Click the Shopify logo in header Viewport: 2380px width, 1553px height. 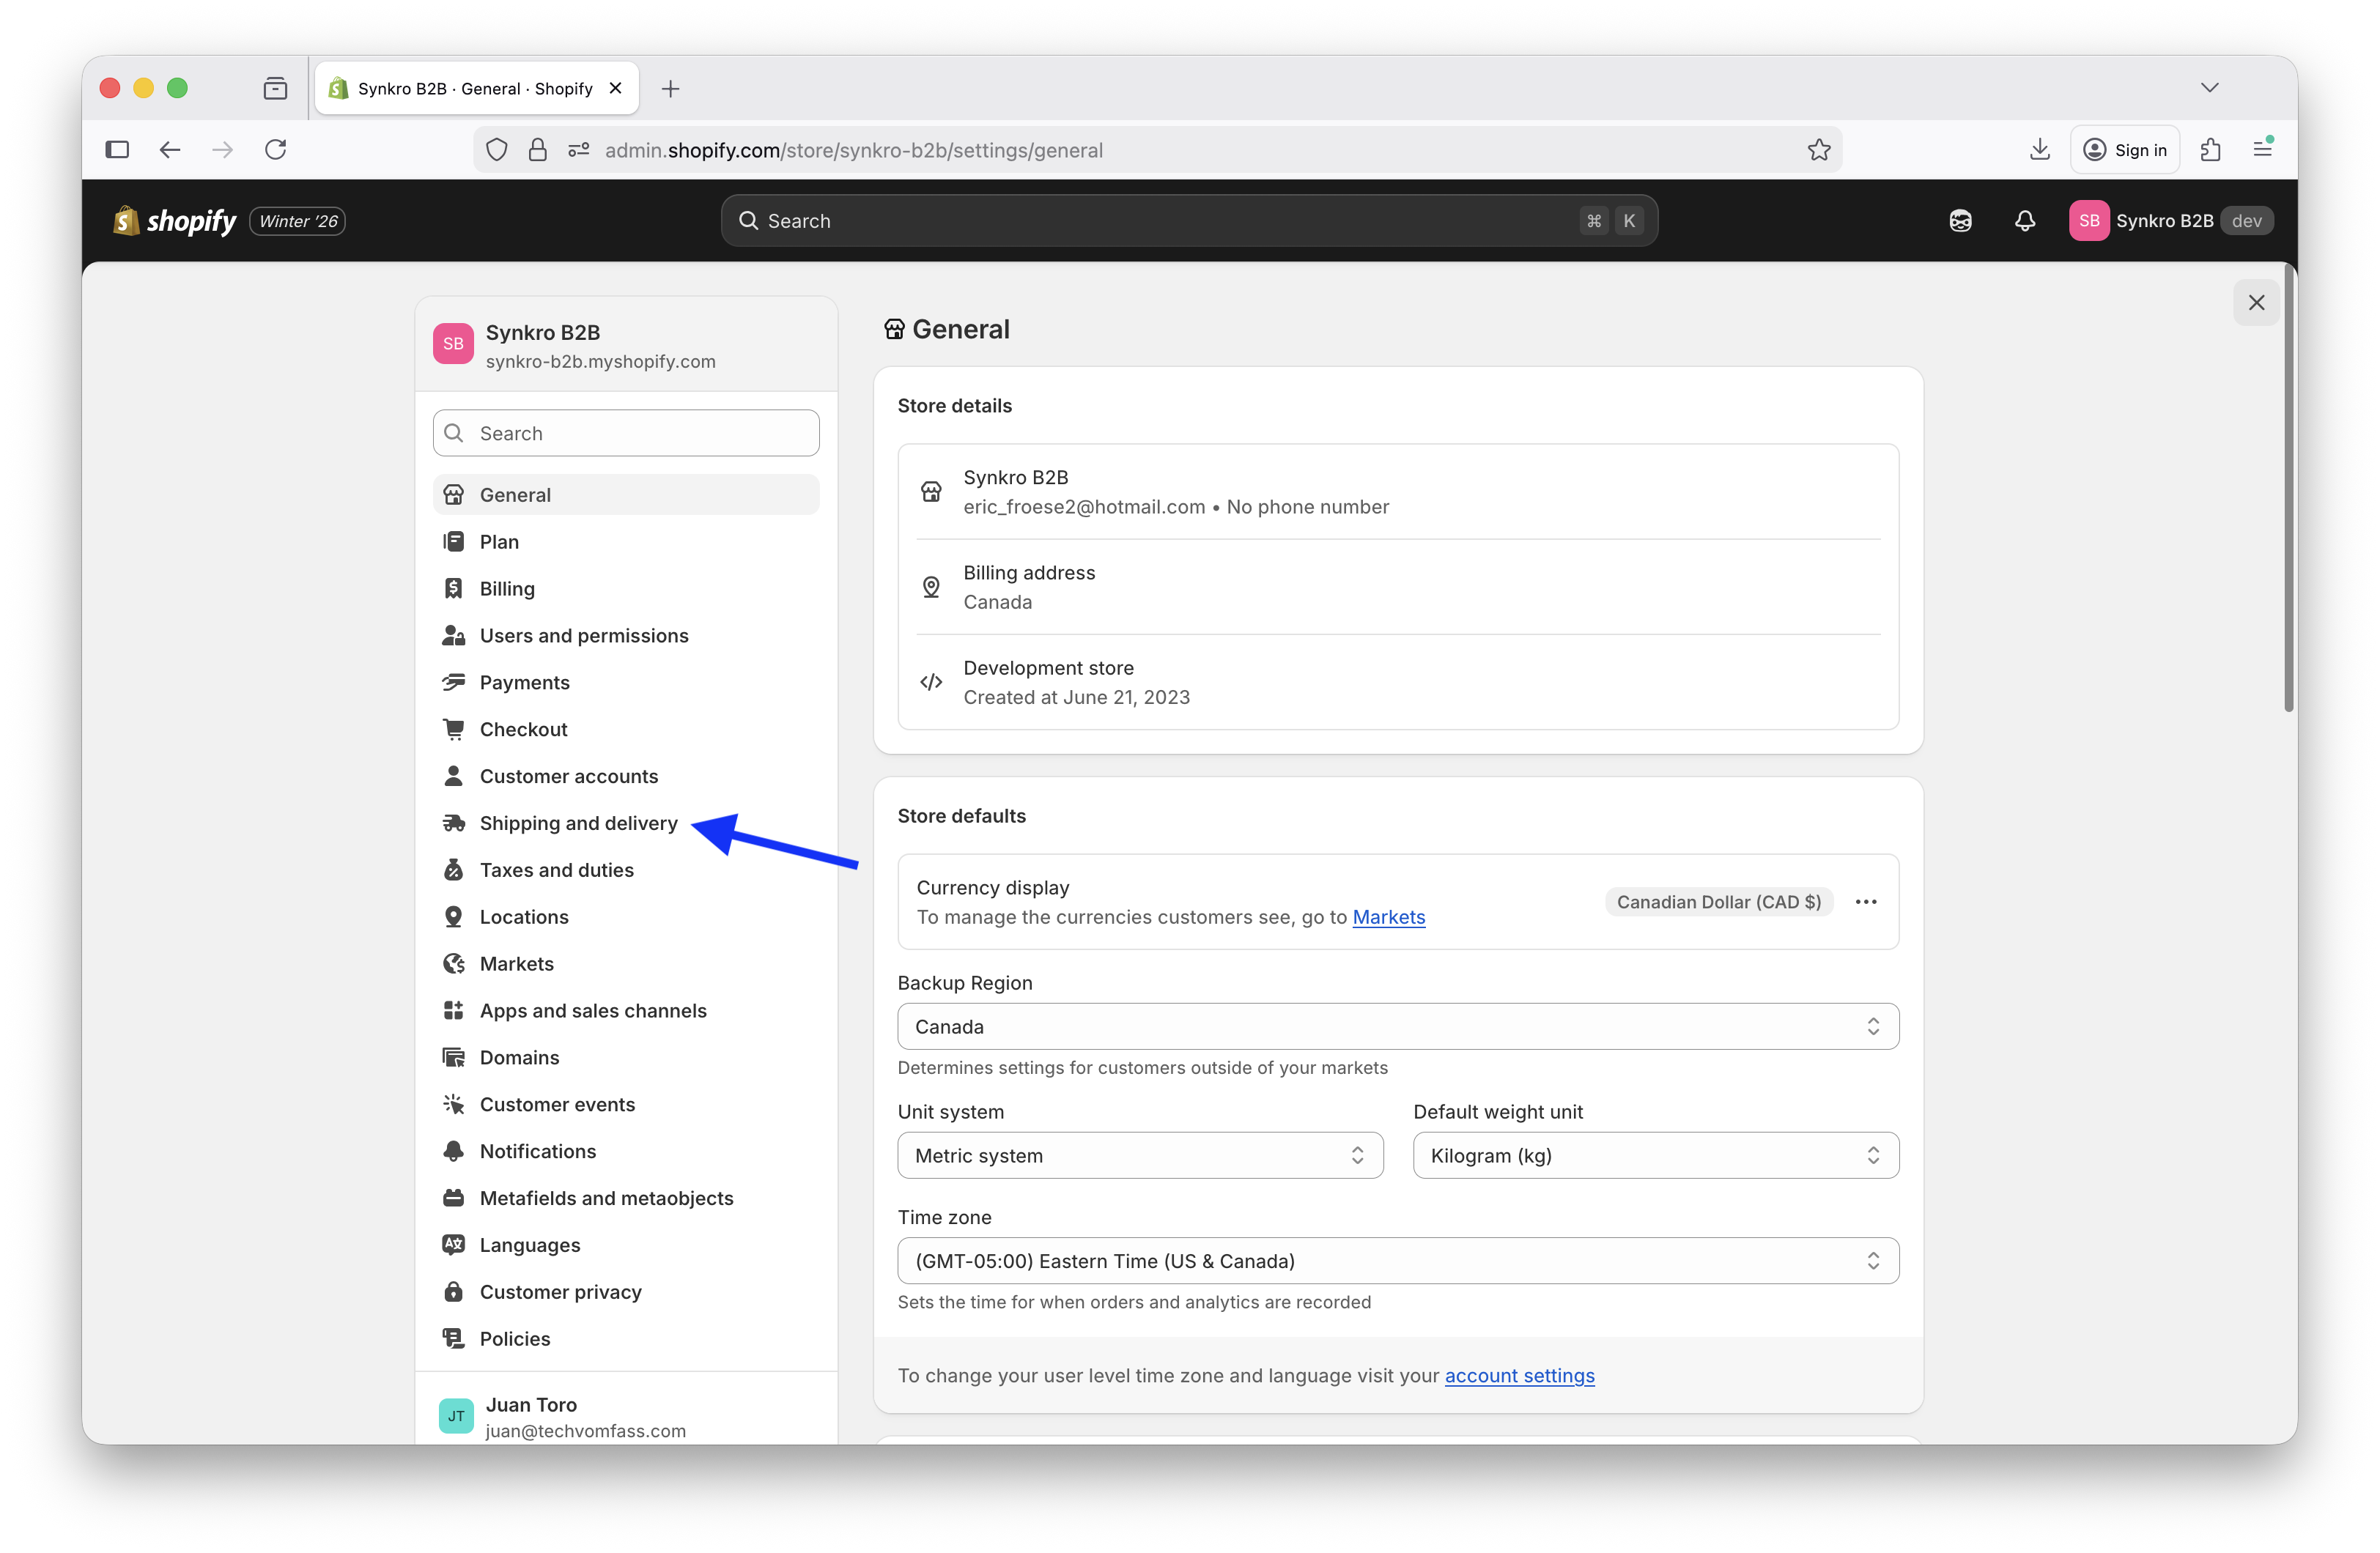click(176, 221)
